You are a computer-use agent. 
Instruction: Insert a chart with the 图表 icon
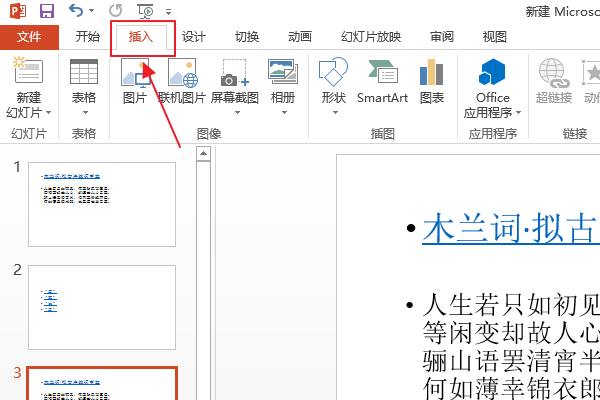pyautogui.click(x=431, y=72)
